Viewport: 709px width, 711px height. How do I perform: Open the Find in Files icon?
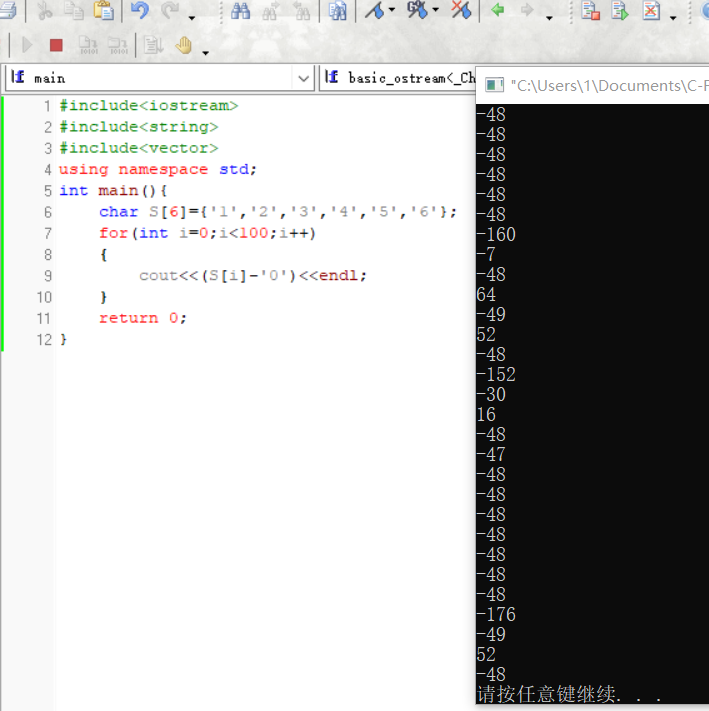(337, 11)
